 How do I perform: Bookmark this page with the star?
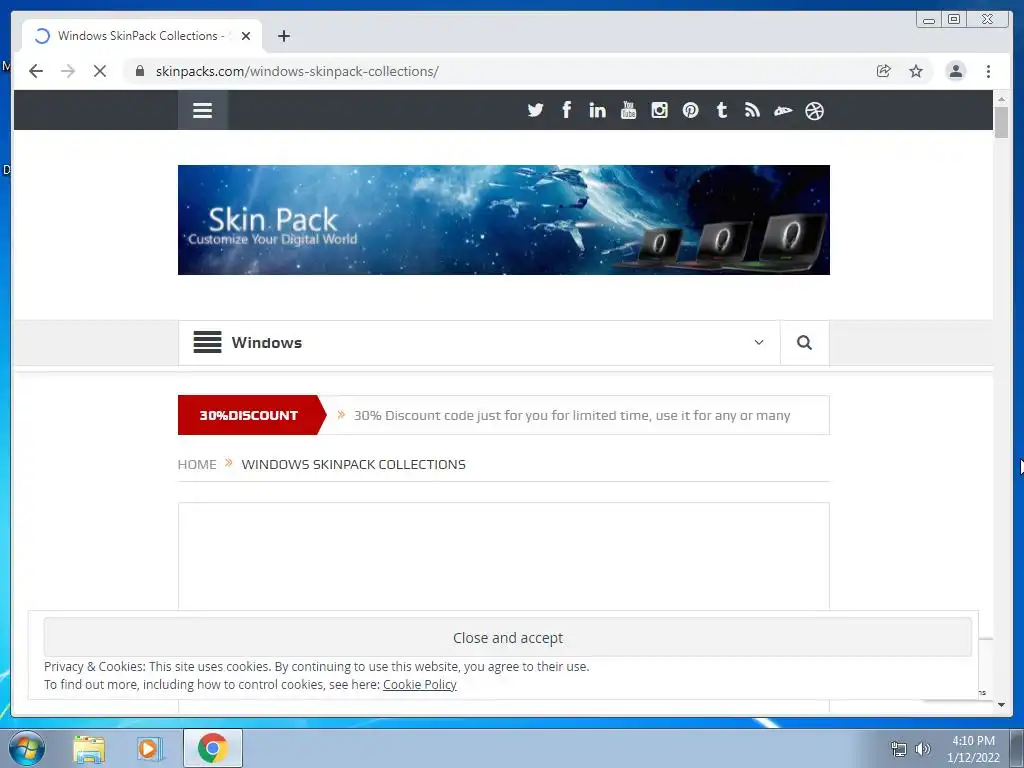[x=916, y=71]
